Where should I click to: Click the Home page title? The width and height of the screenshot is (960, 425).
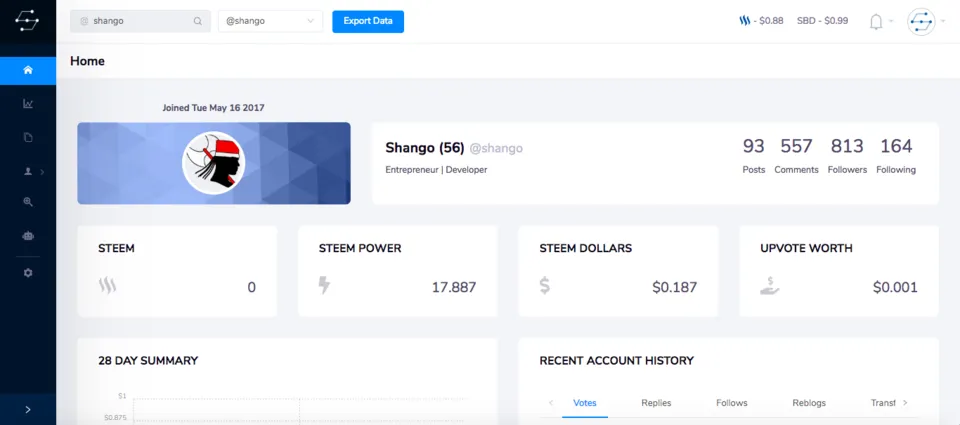tap(88, 61)
